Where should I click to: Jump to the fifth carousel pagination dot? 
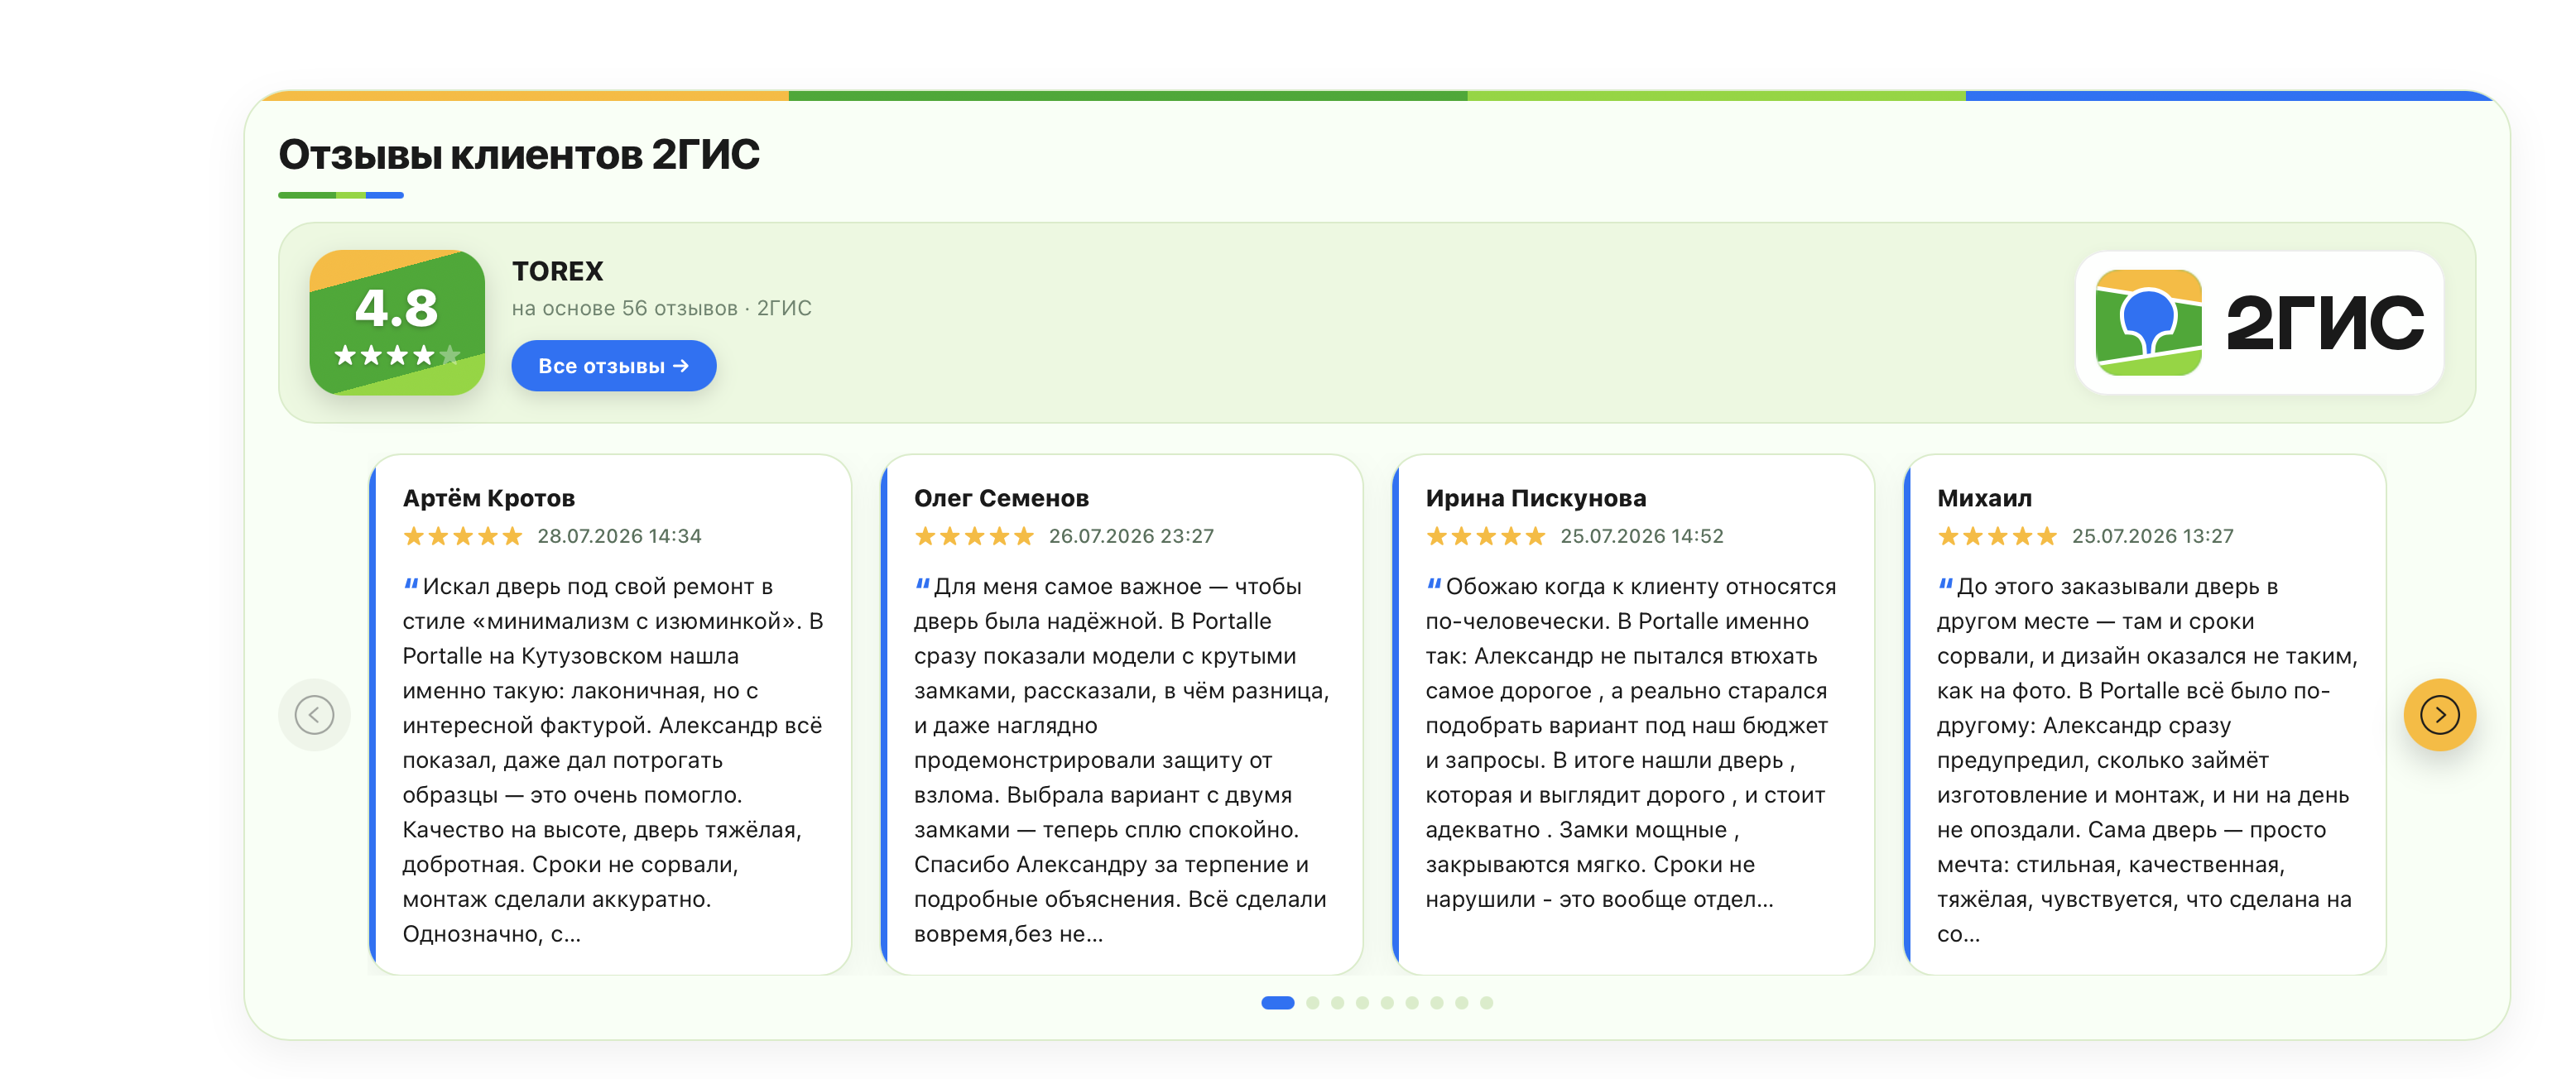click(1387, 1002)
